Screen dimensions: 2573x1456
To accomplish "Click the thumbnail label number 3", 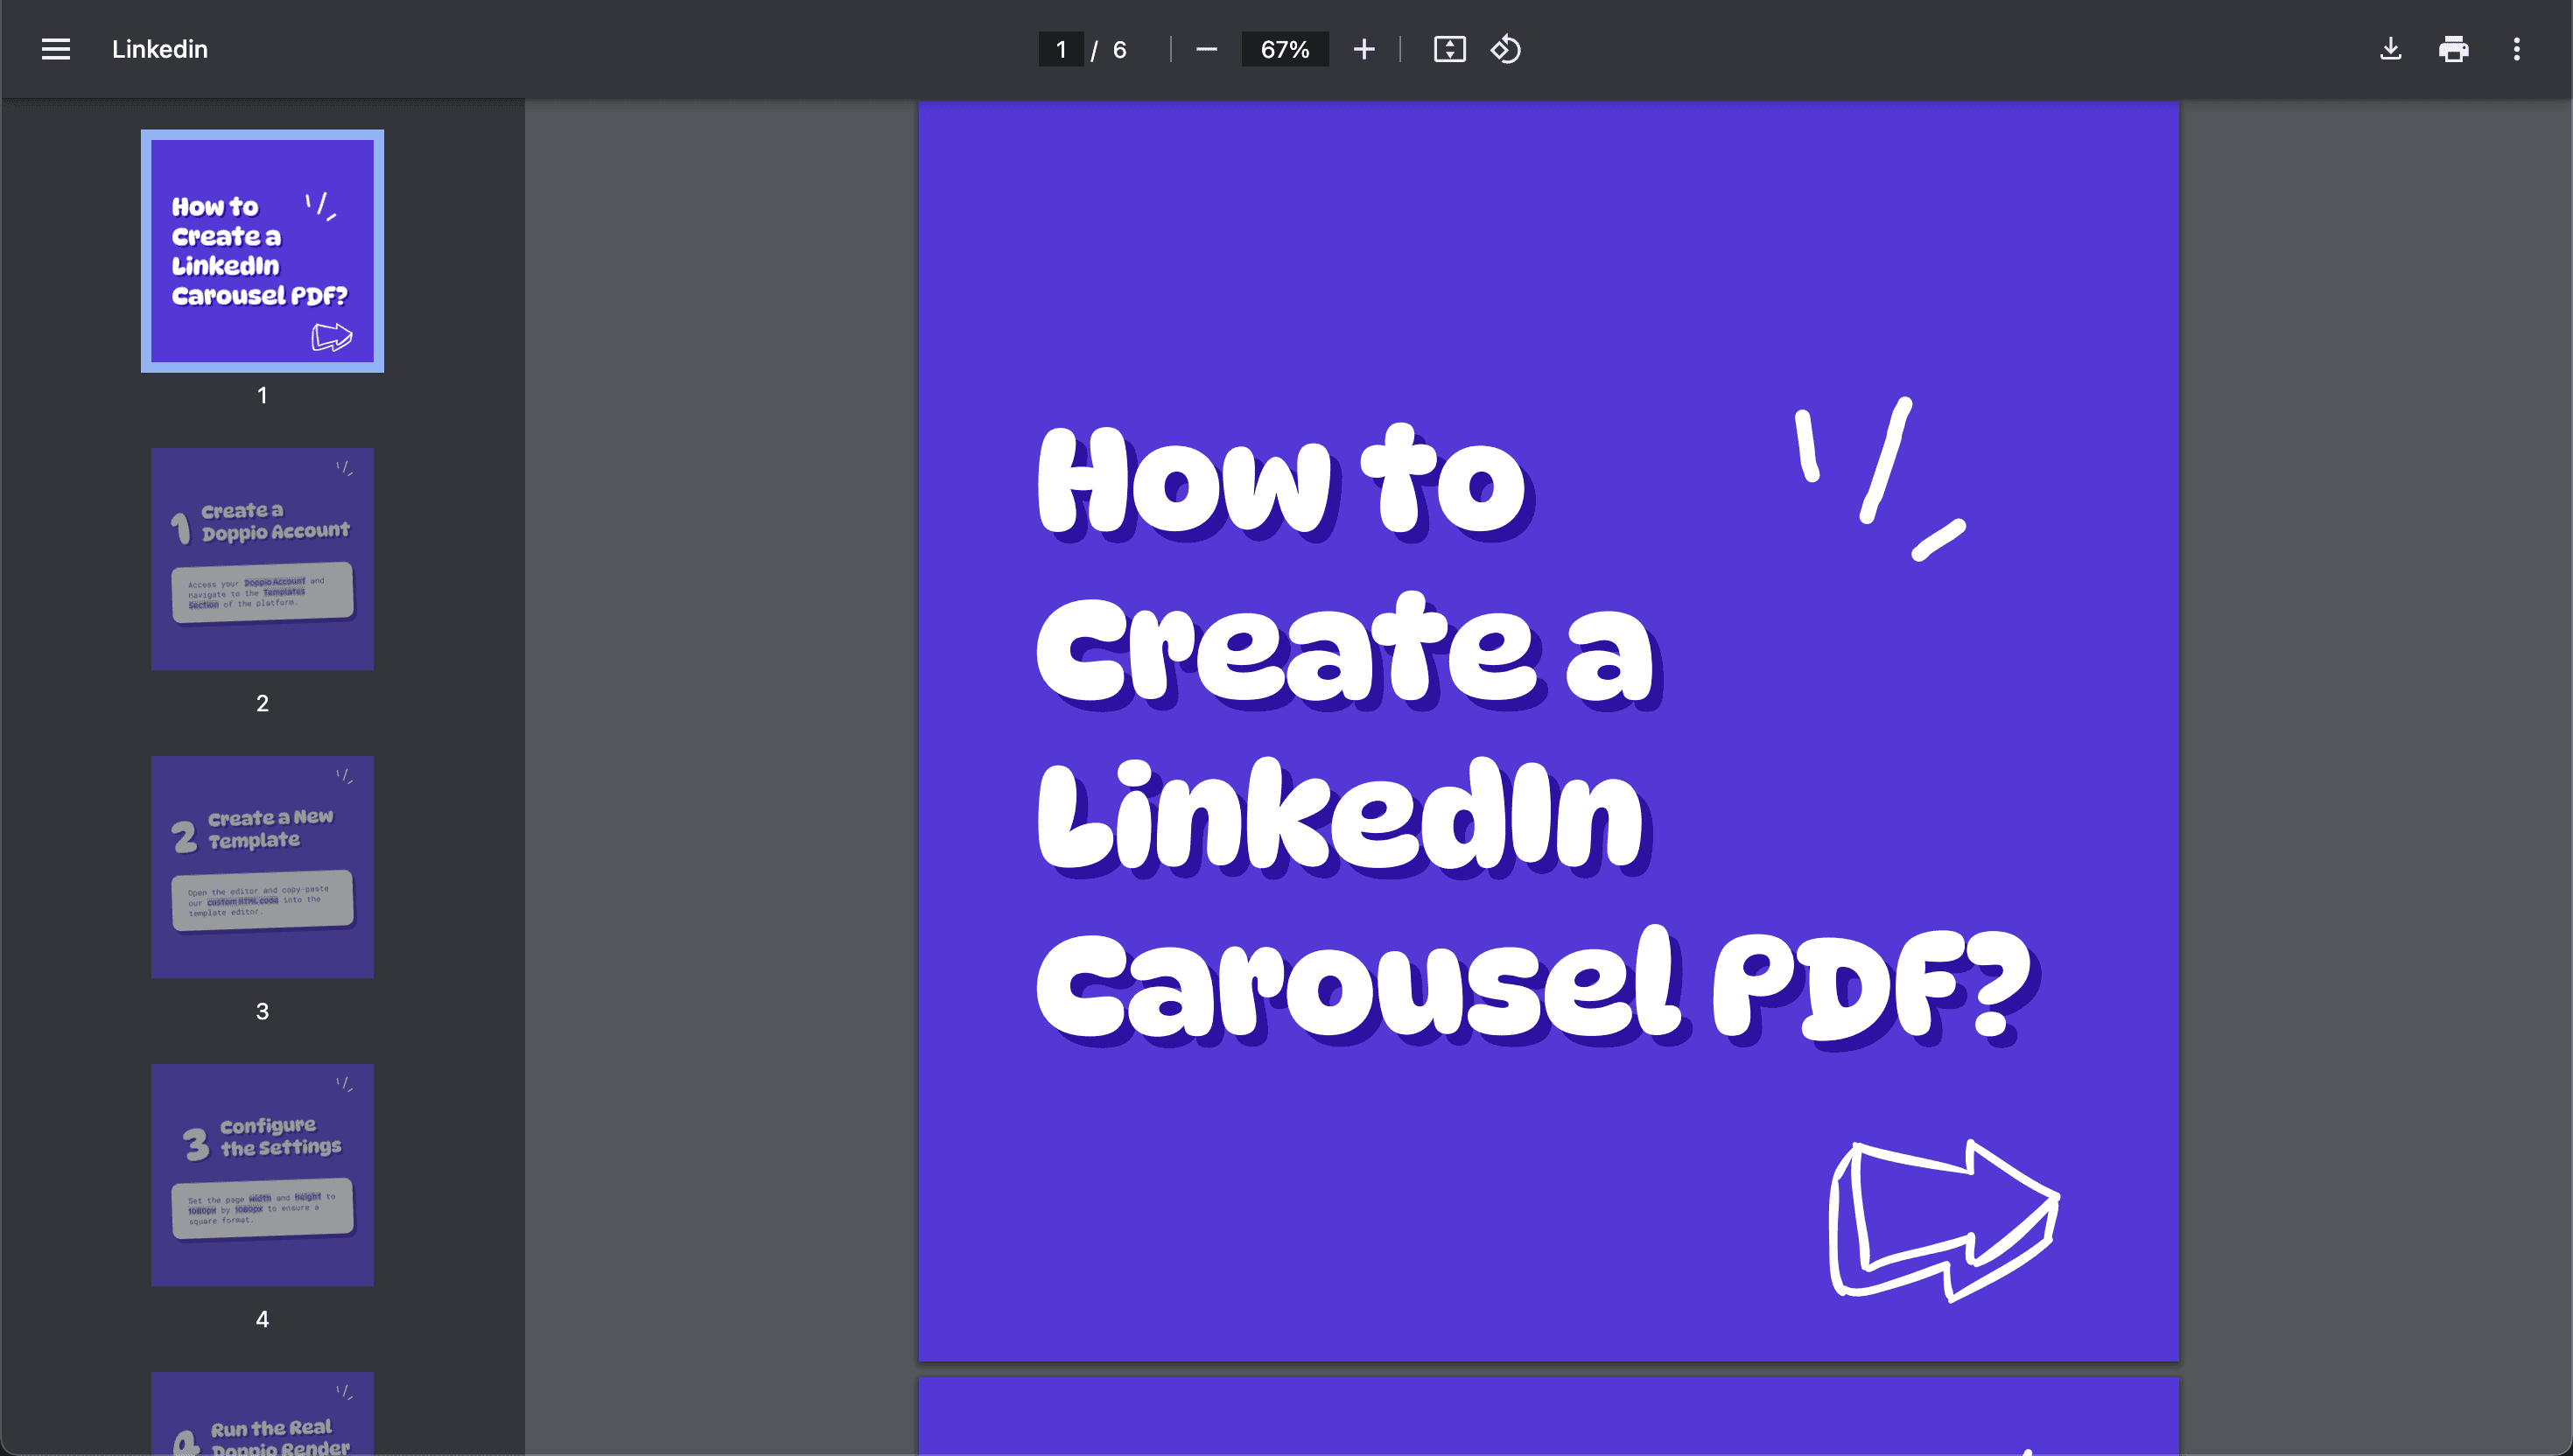I will coord(262,1011).
